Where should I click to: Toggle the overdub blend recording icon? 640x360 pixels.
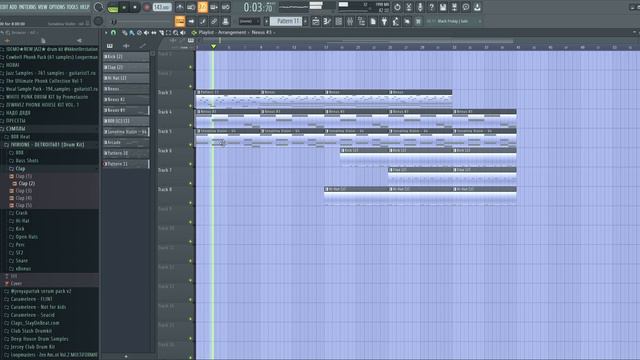point(214,7)
